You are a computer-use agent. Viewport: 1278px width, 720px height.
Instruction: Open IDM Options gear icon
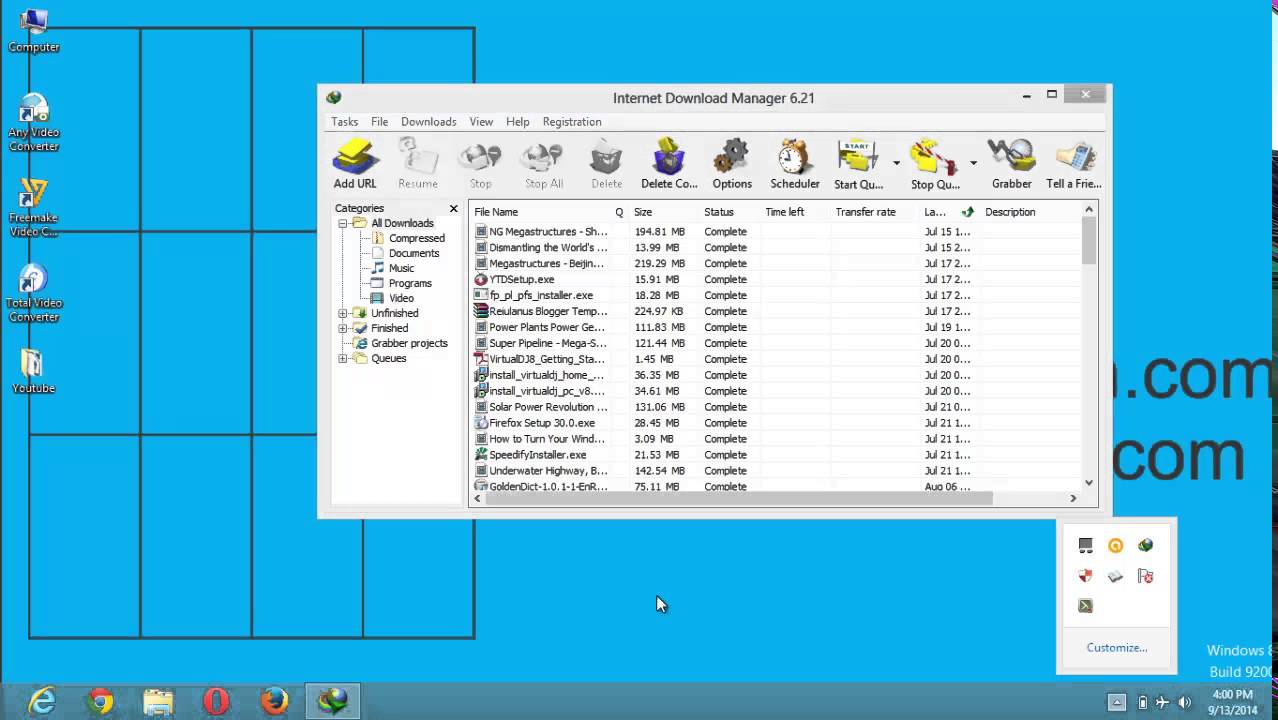pos(732,164)
